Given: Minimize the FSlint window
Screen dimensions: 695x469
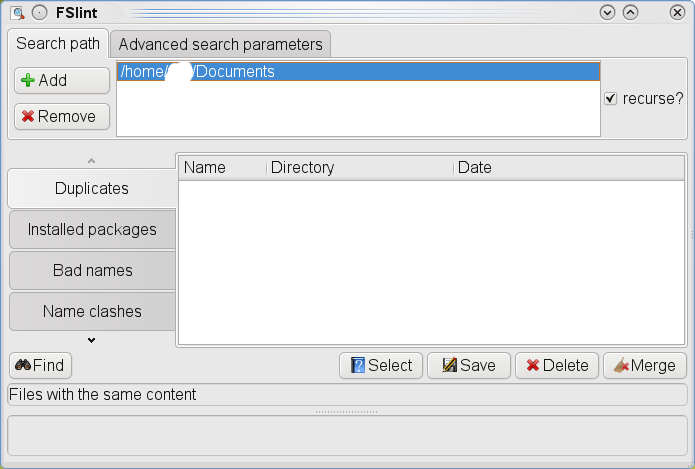Looking at the screenshot, I should tap(607, 12).
